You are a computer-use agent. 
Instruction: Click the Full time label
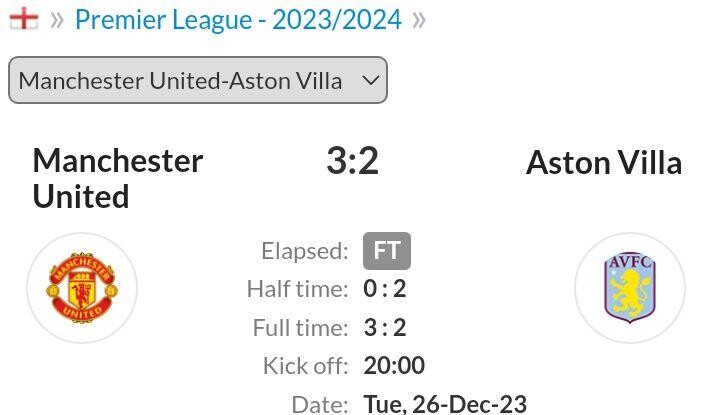click(x=300, y=328)
